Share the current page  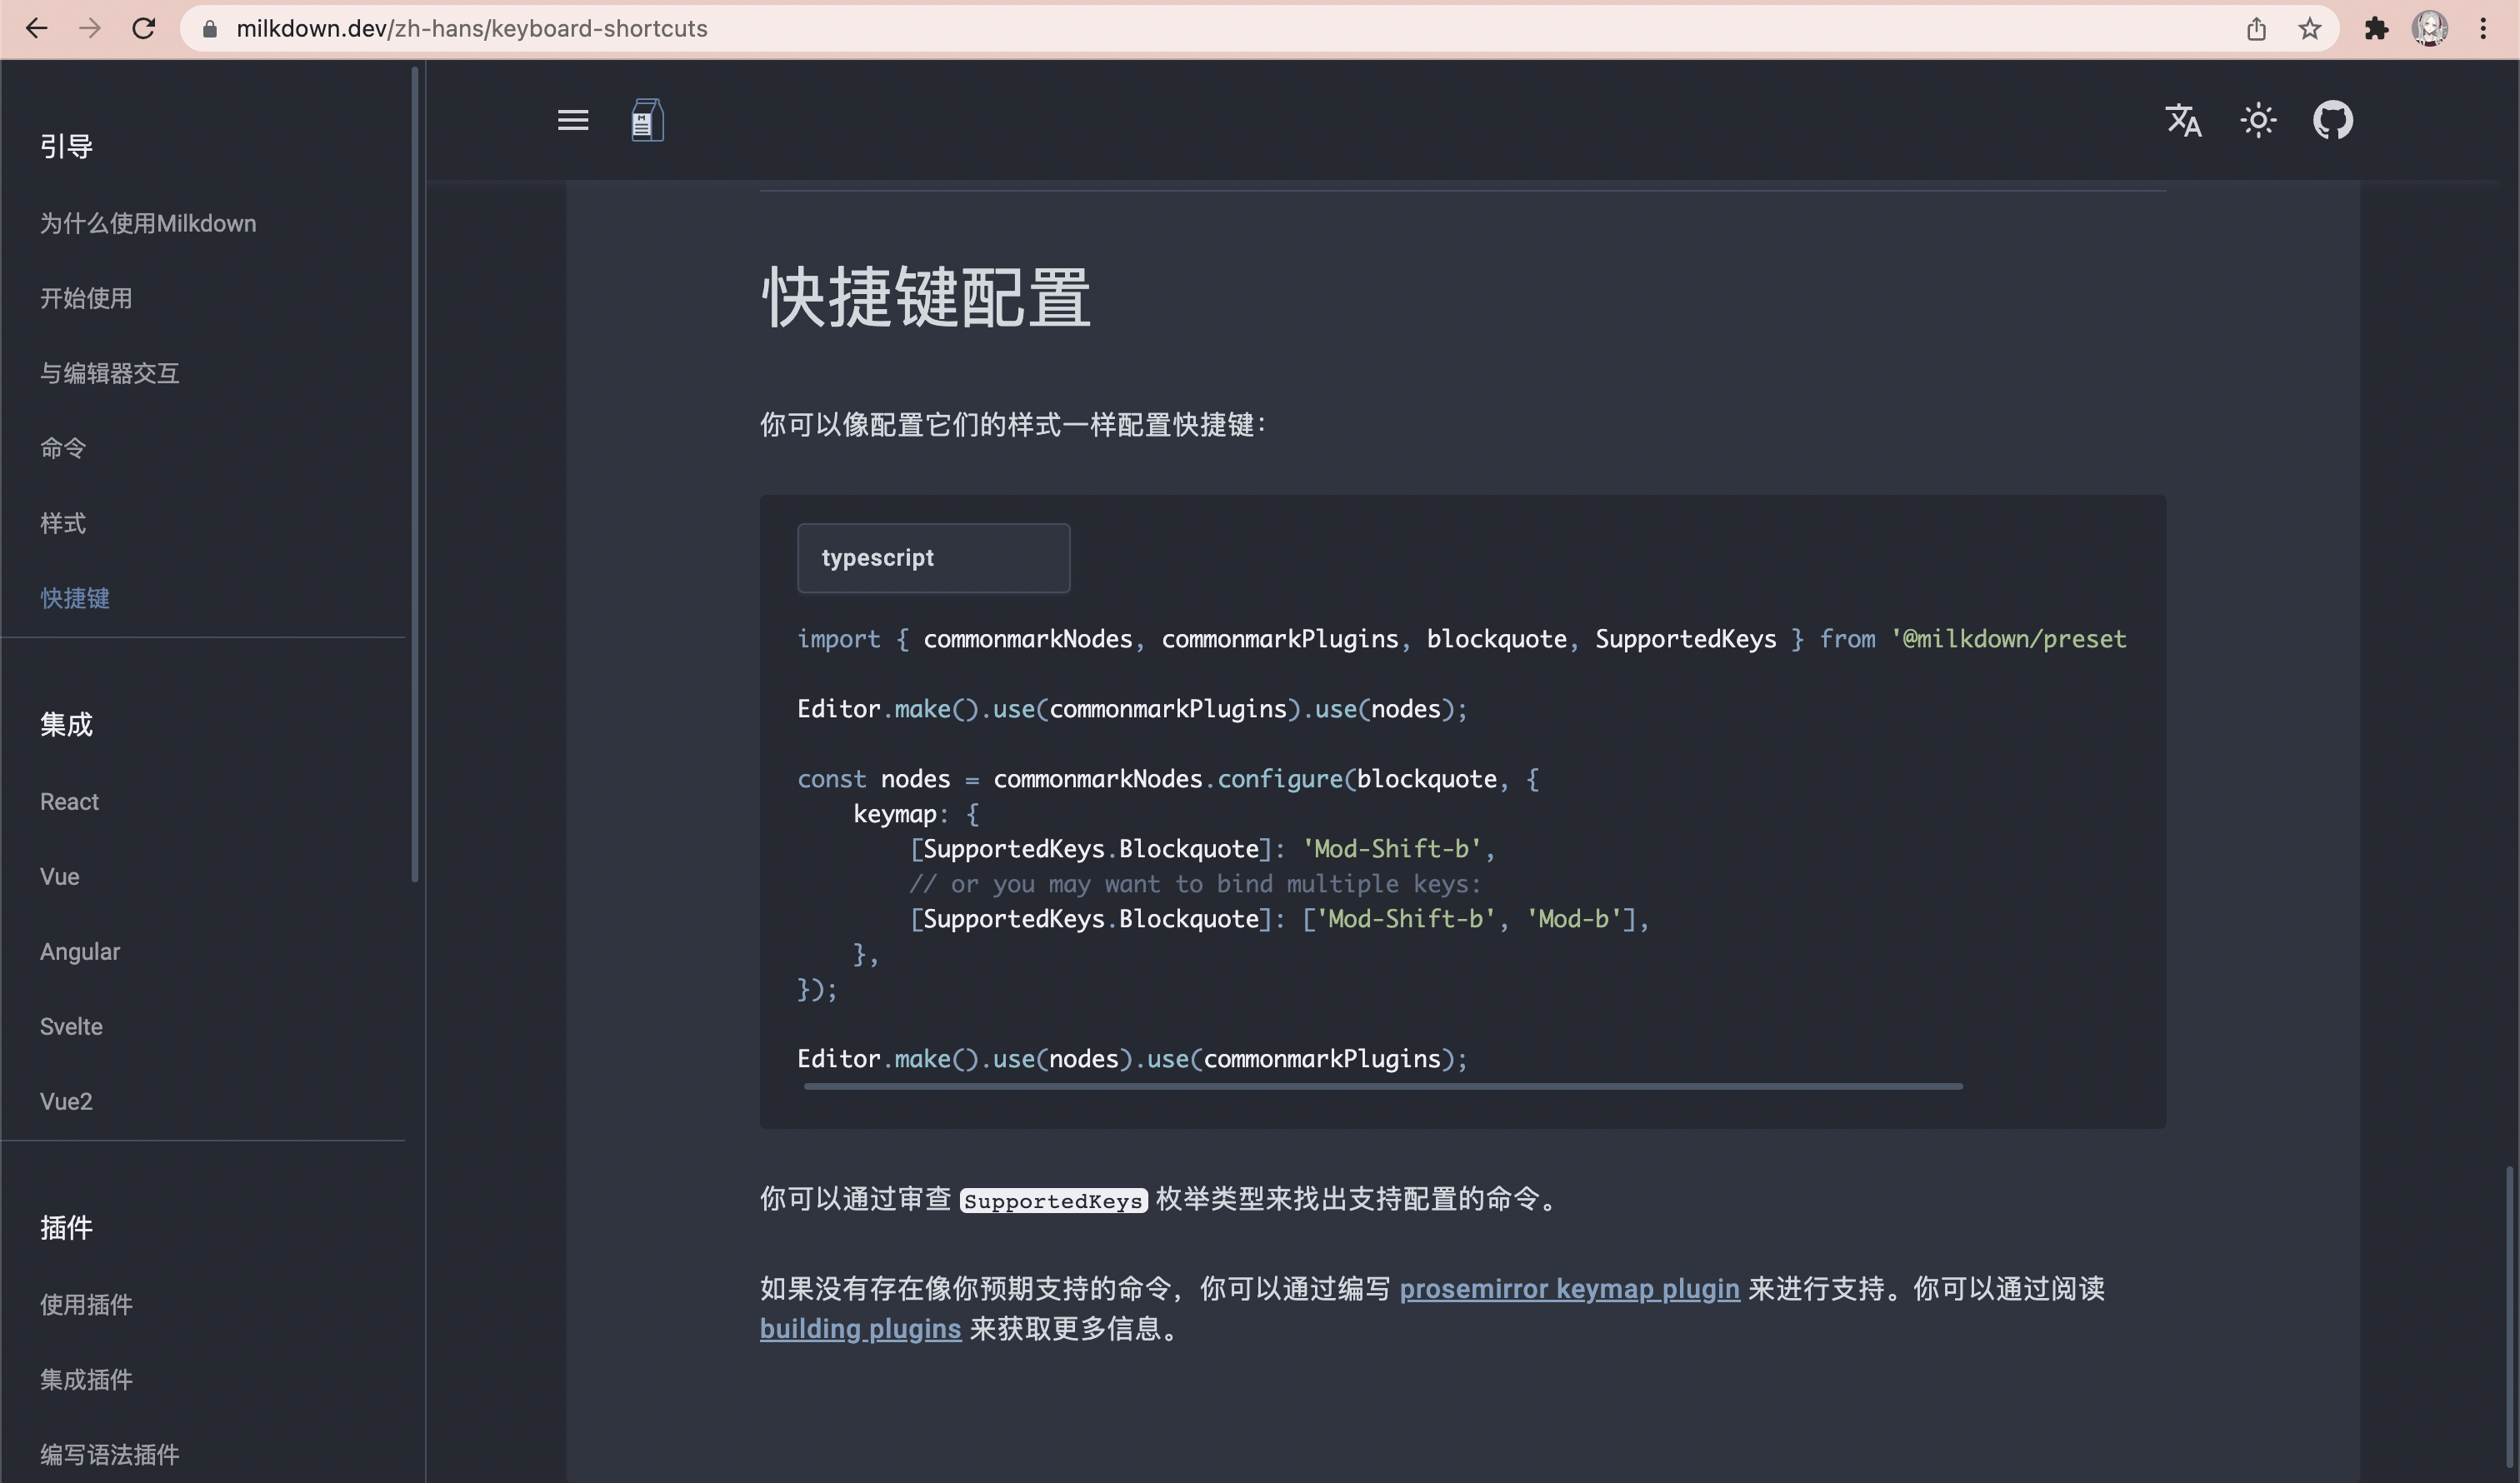[2256, 28]
